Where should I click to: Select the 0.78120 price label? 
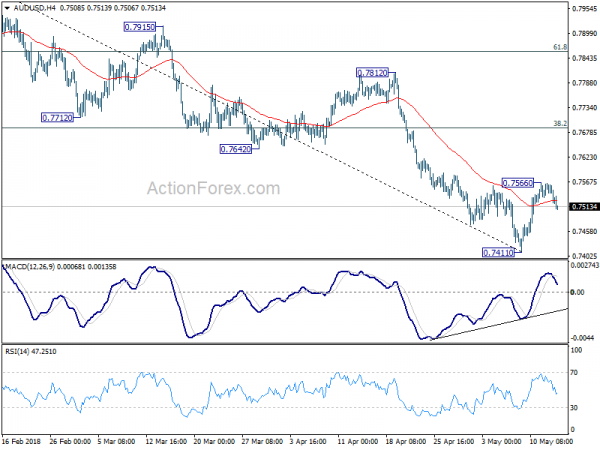pos(372,73)
